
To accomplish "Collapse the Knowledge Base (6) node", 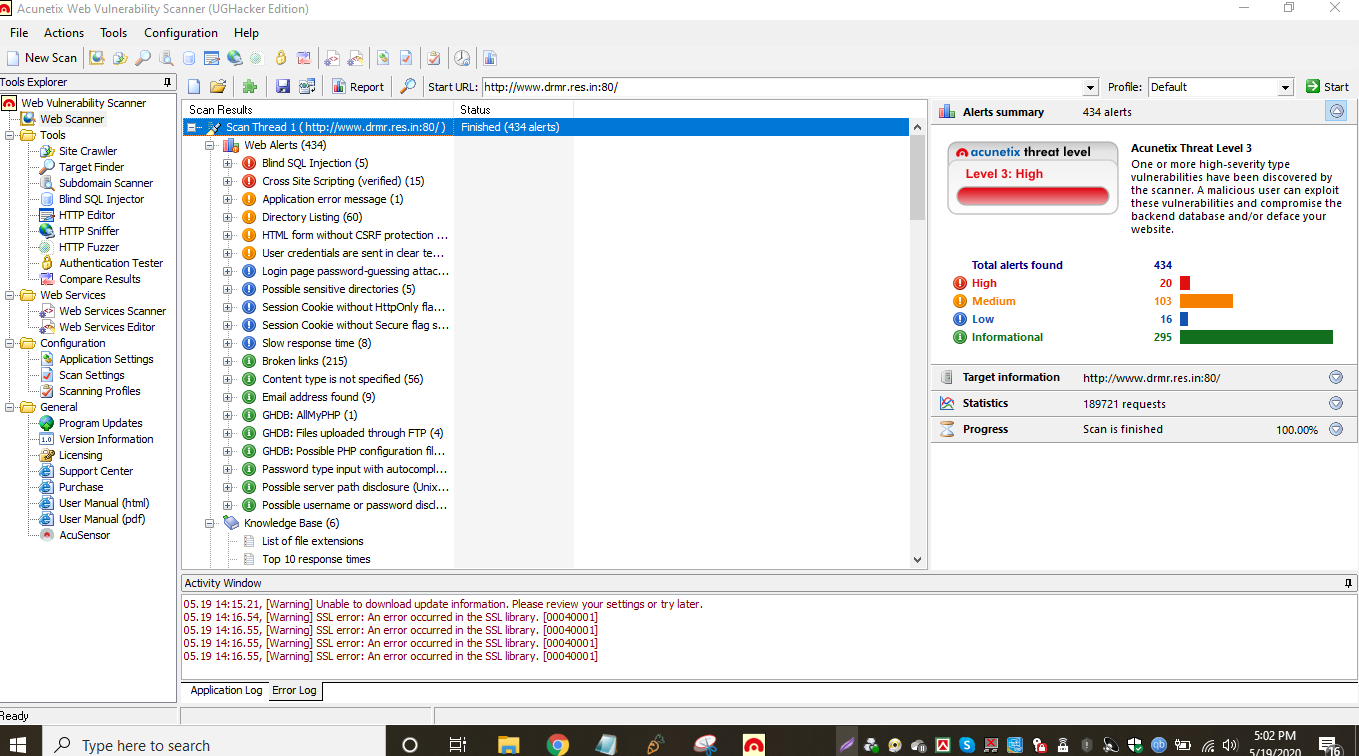I will pos(210,523).
